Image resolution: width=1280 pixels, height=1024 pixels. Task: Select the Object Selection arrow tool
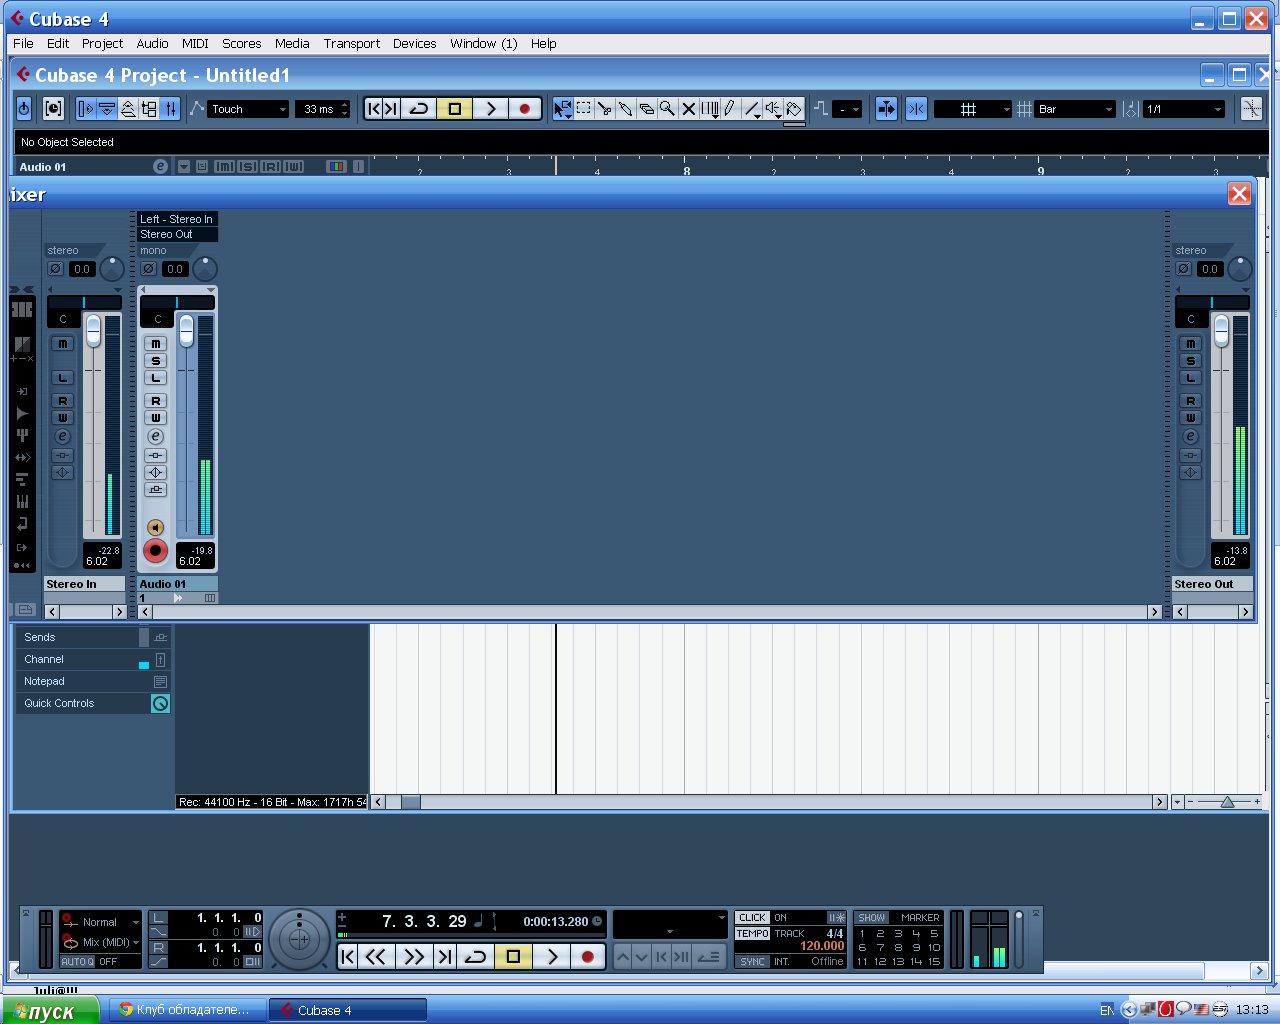click(563, 109)
